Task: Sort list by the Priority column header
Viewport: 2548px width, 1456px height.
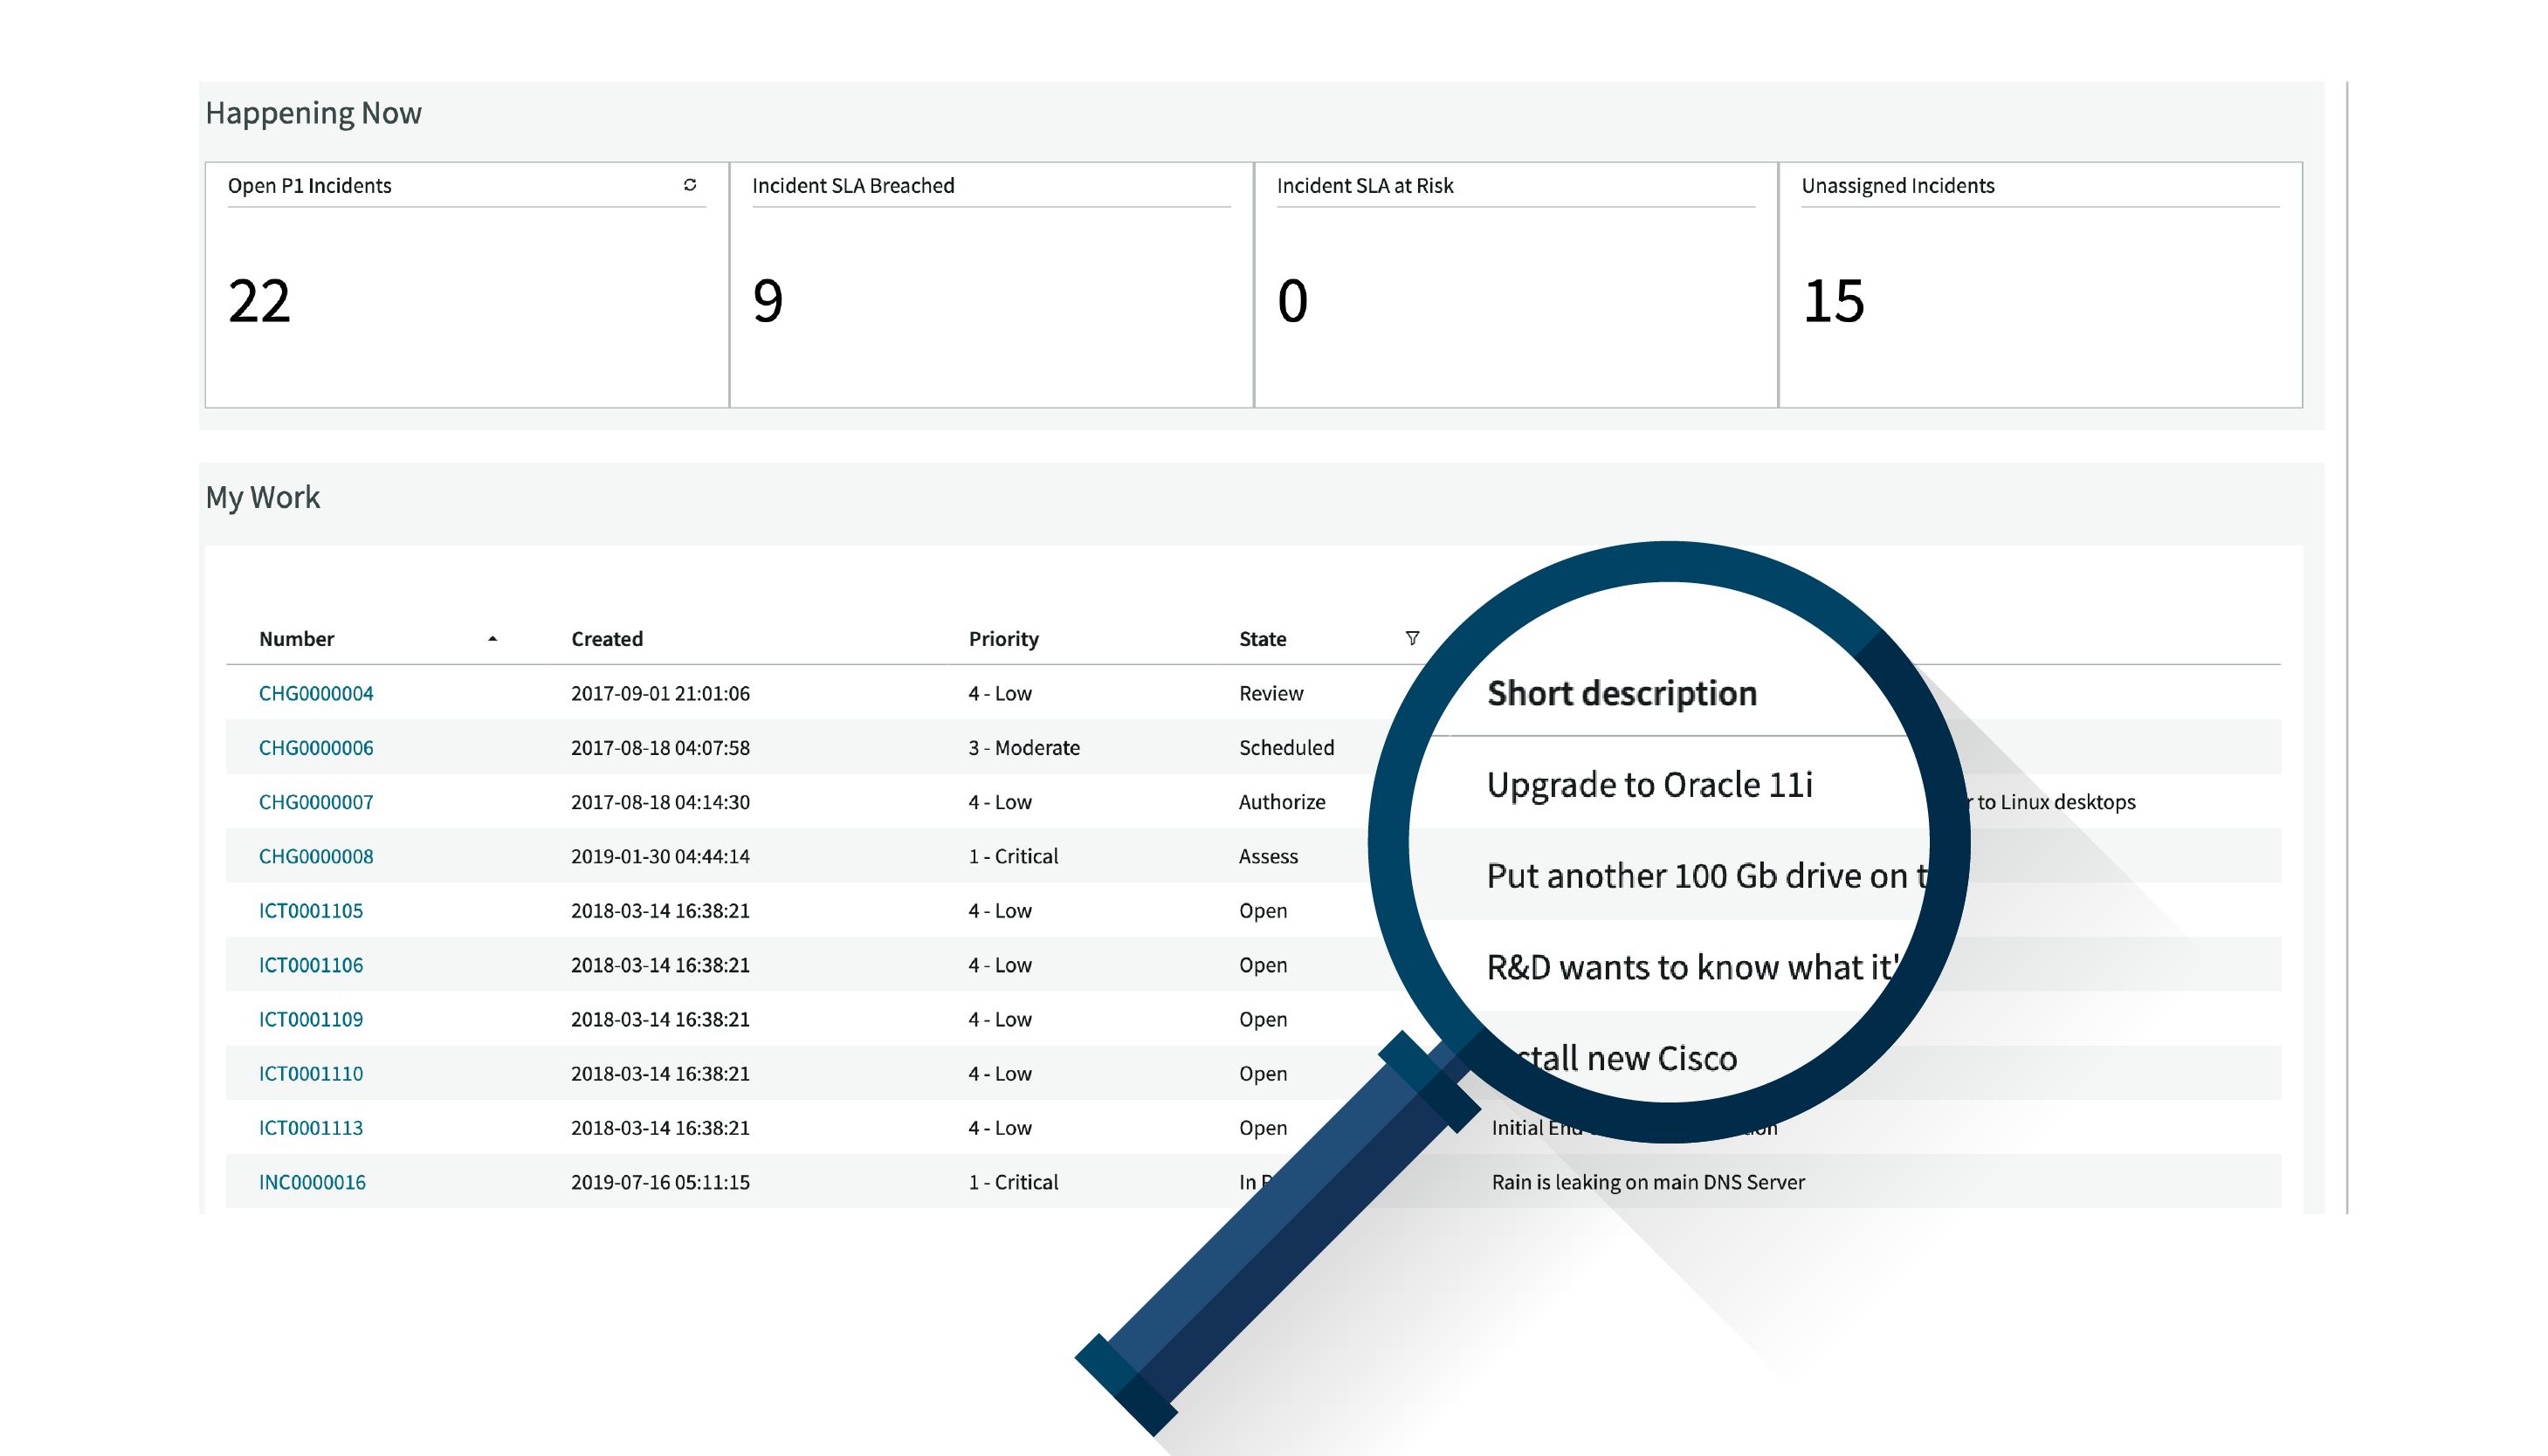Action: click(1003, 638)
